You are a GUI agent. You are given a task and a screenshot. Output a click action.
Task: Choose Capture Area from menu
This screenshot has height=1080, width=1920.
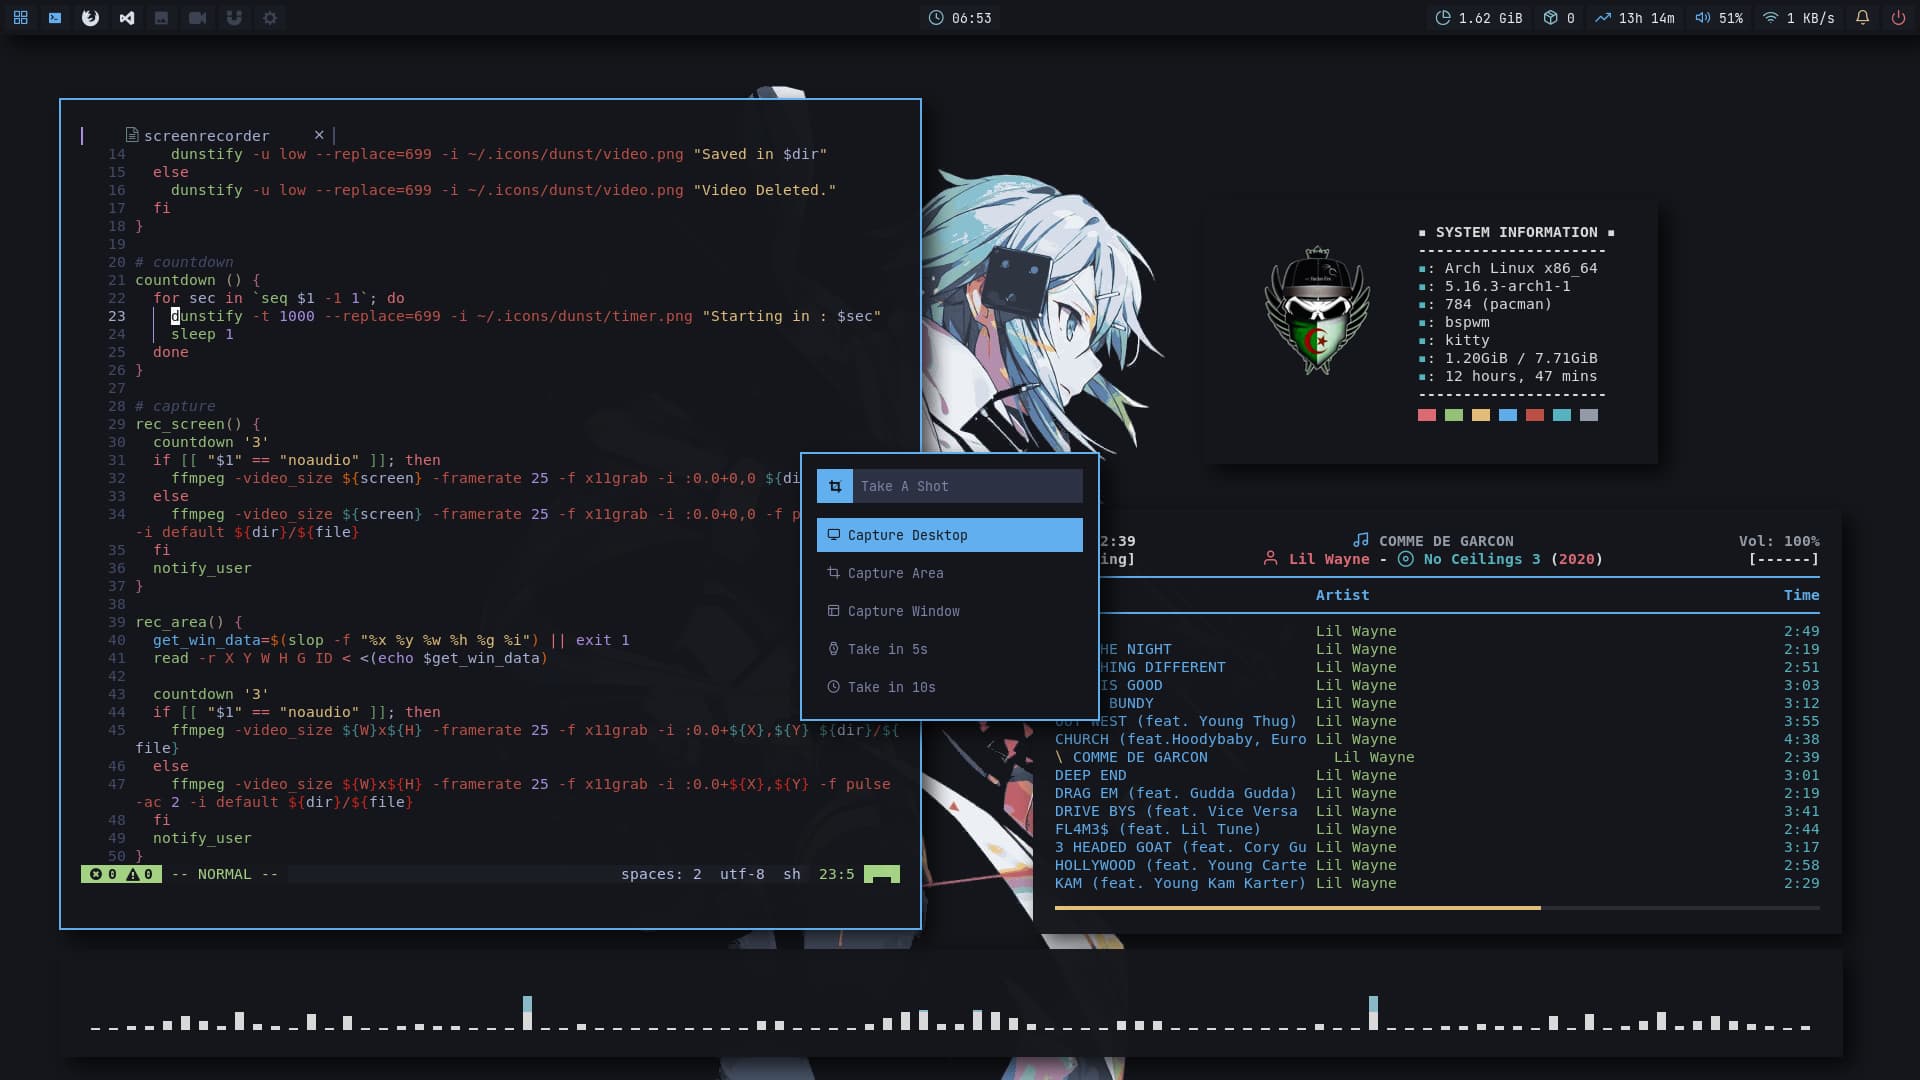[895, 573]
